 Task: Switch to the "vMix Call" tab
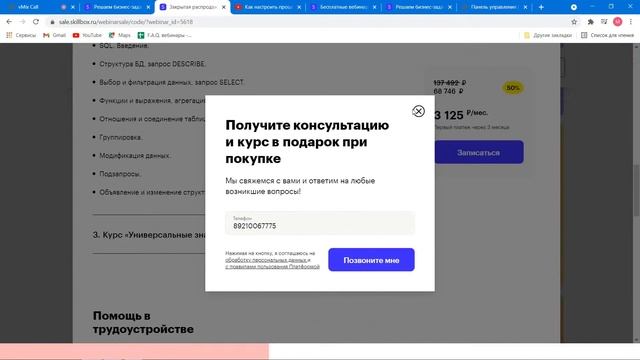coord(35,7)
